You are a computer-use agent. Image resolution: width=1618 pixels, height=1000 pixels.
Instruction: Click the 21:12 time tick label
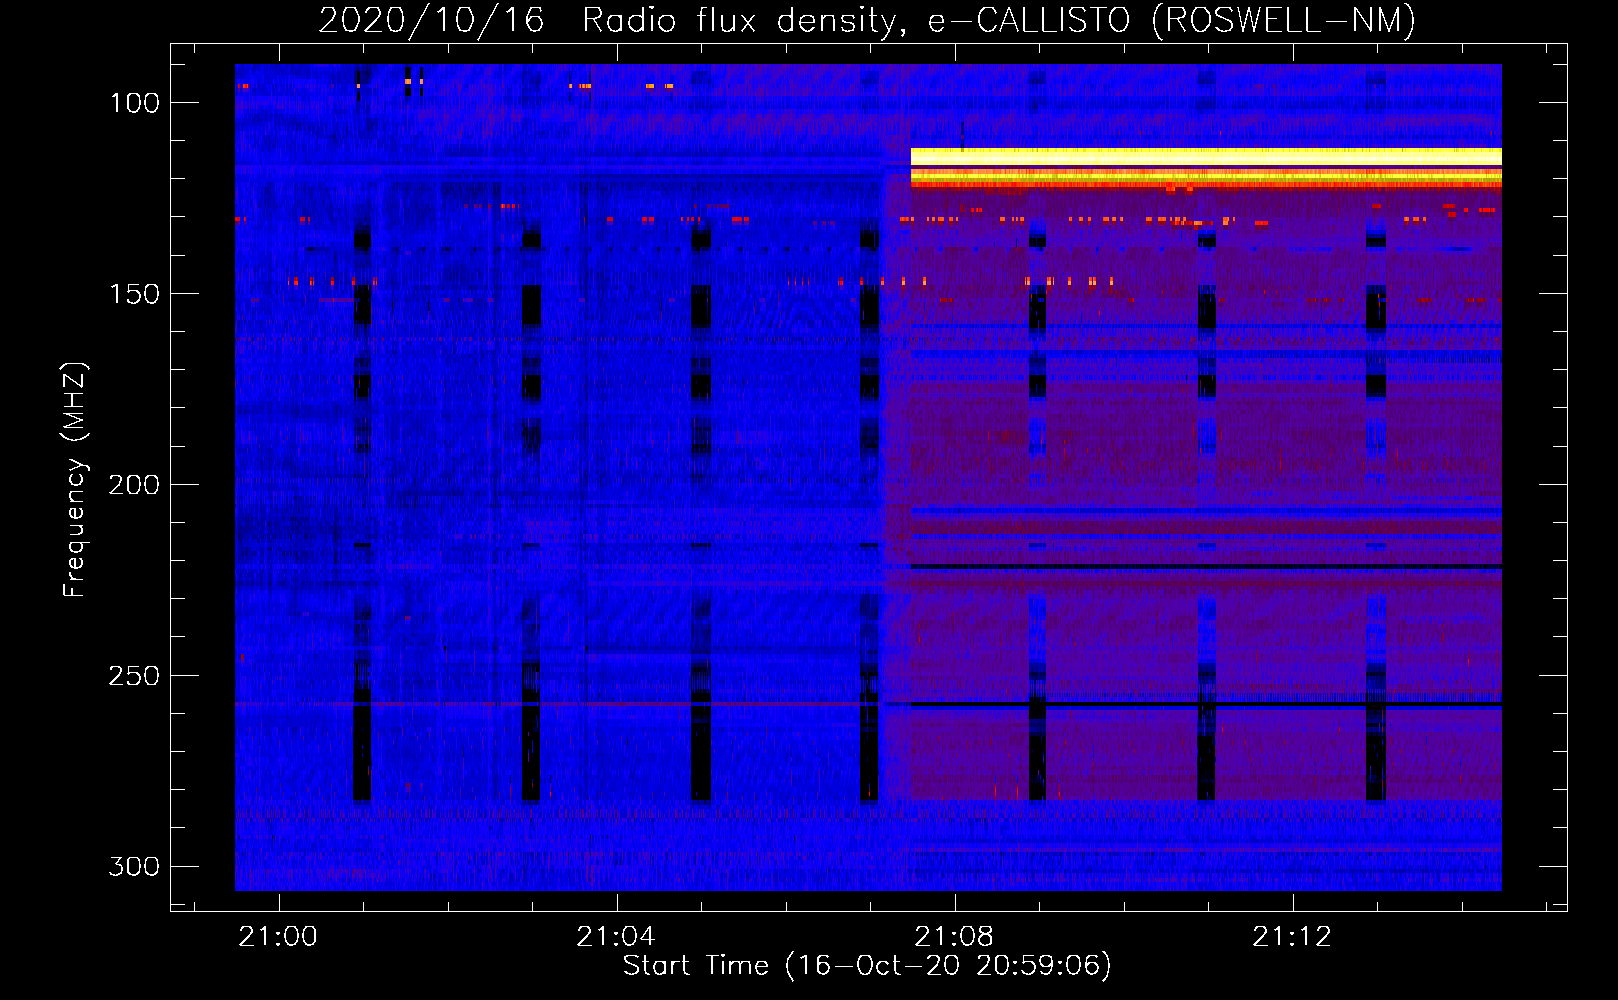1293,937
